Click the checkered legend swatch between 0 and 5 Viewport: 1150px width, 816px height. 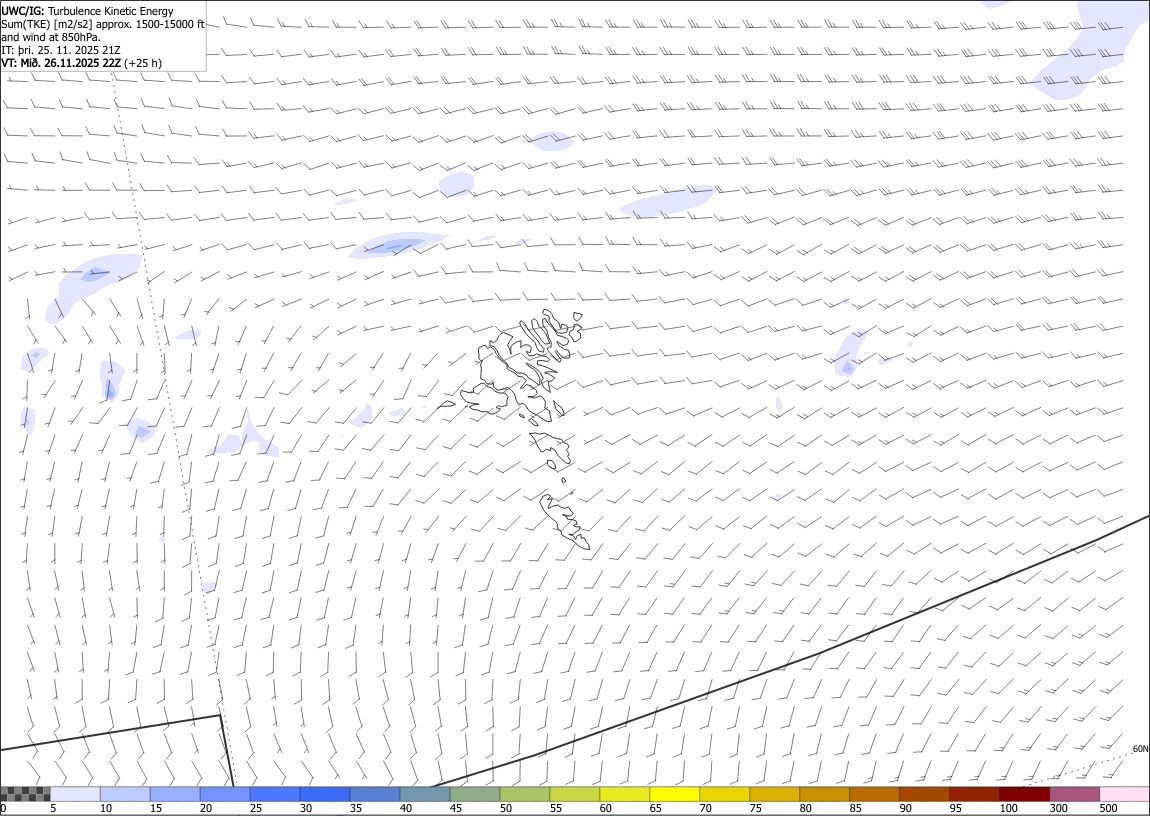(25, 794)
